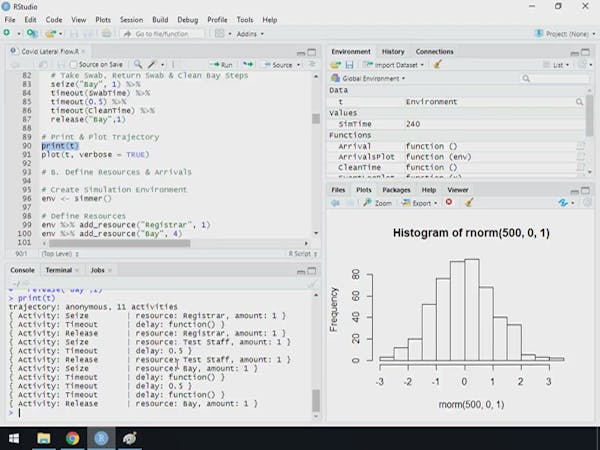Viewport: 600px width, 450px height.
Task: Click the Run button in editor
Action: pyautogui.click(x=221, y=65)
